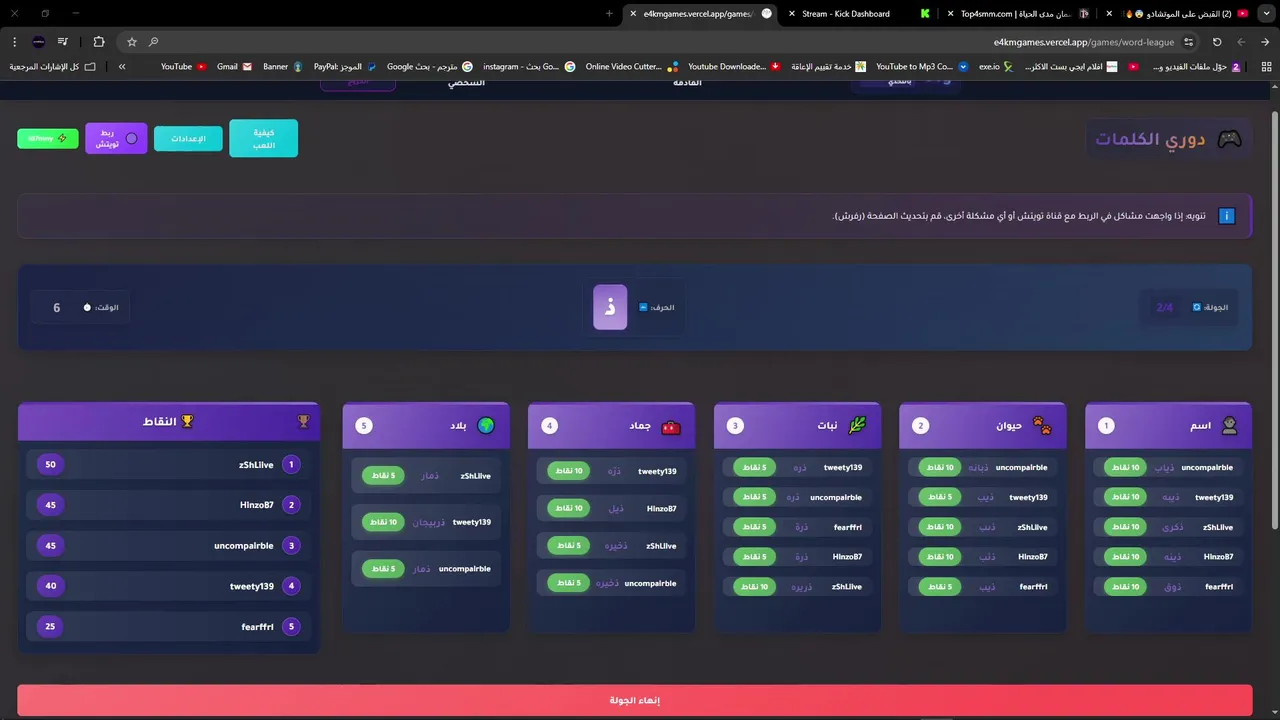1280x720 pixels.
Task: Go forward in browser history
Action: tap(1241, 42)
